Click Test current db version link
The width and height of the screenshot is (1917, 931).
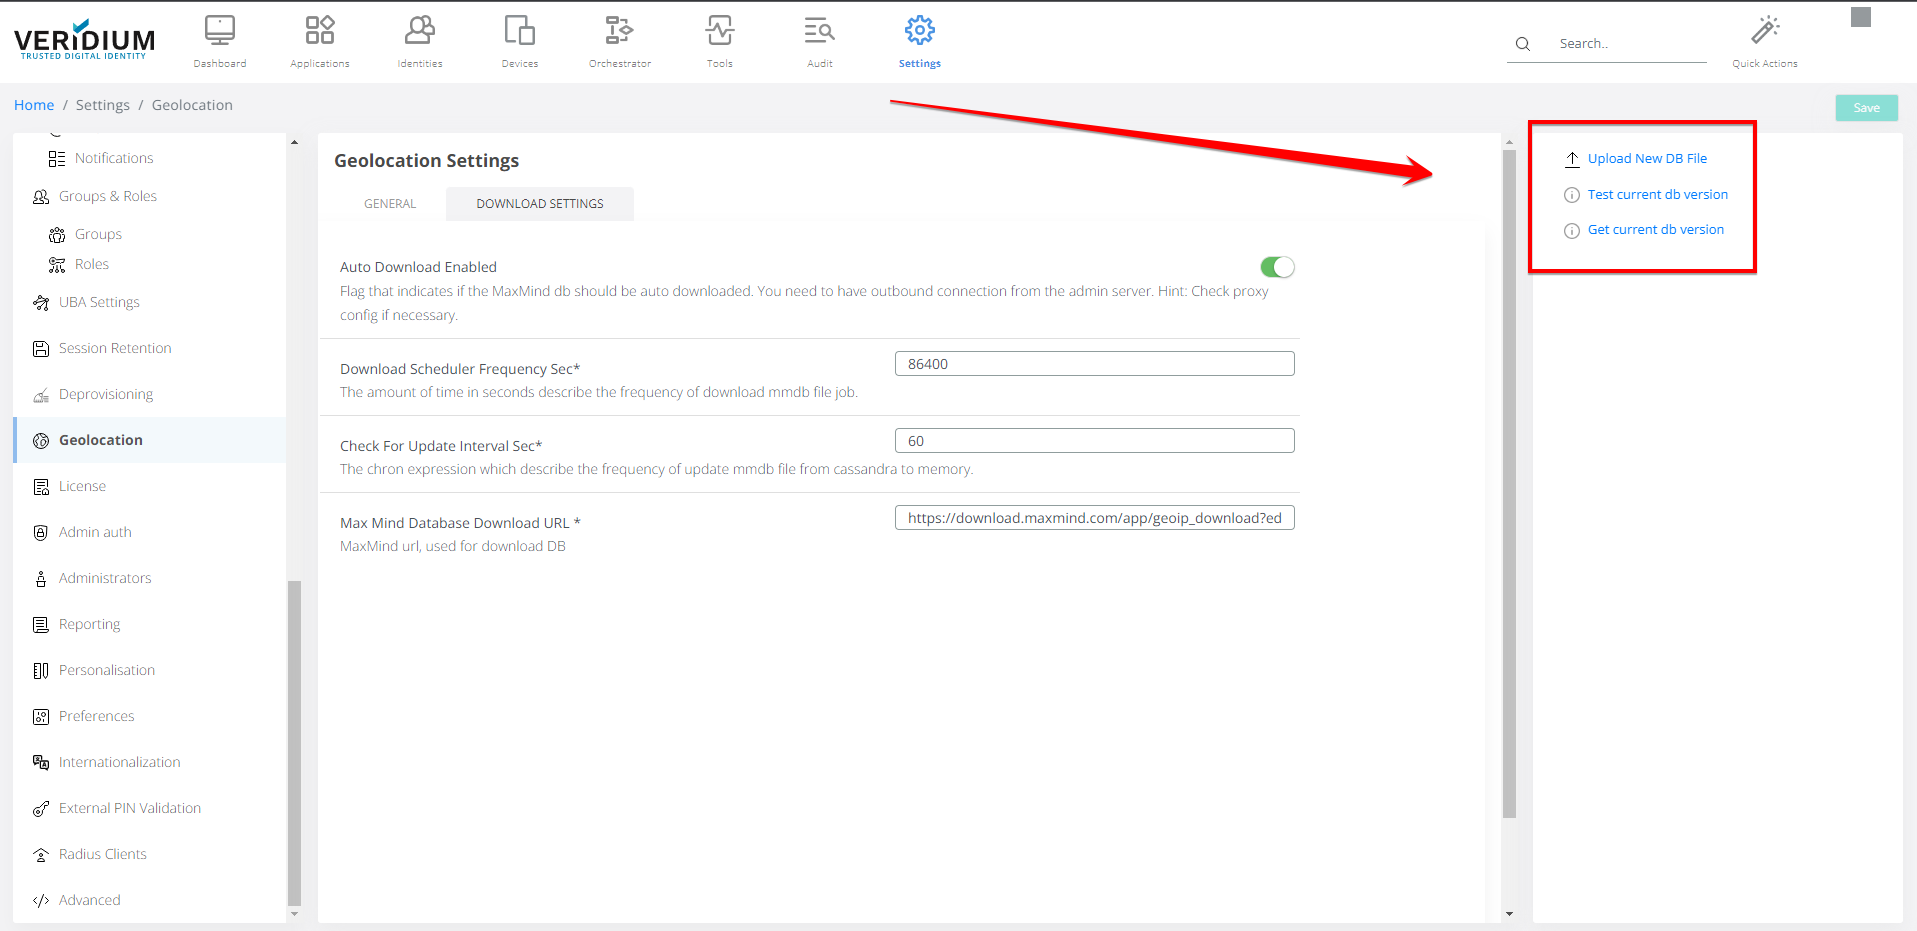point(1657,195)
